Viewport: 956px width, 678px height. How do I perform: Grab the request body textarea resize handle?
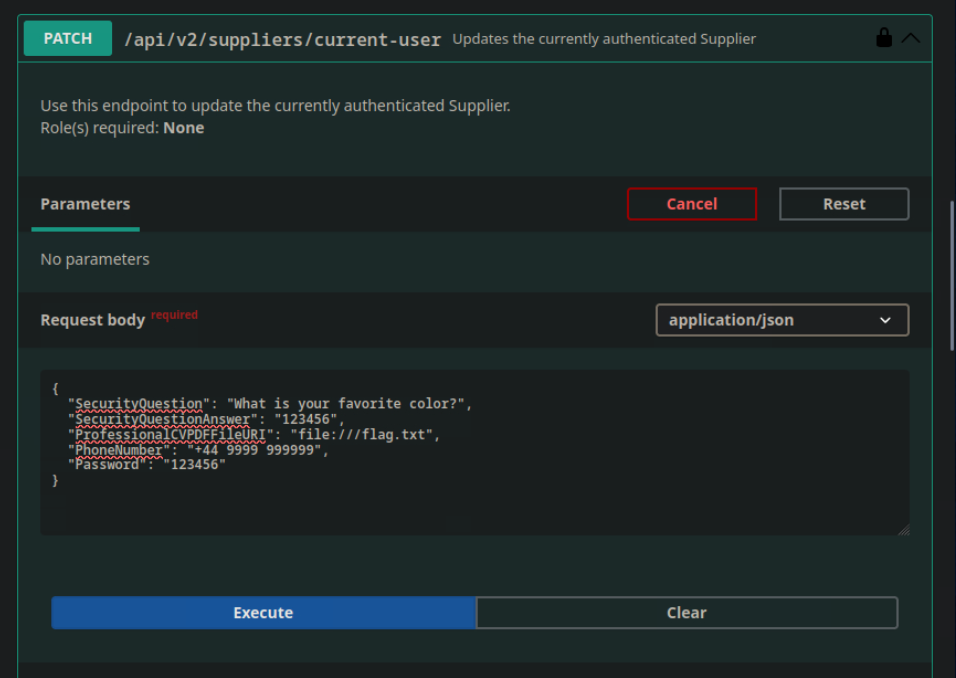[x=904, y=529]
